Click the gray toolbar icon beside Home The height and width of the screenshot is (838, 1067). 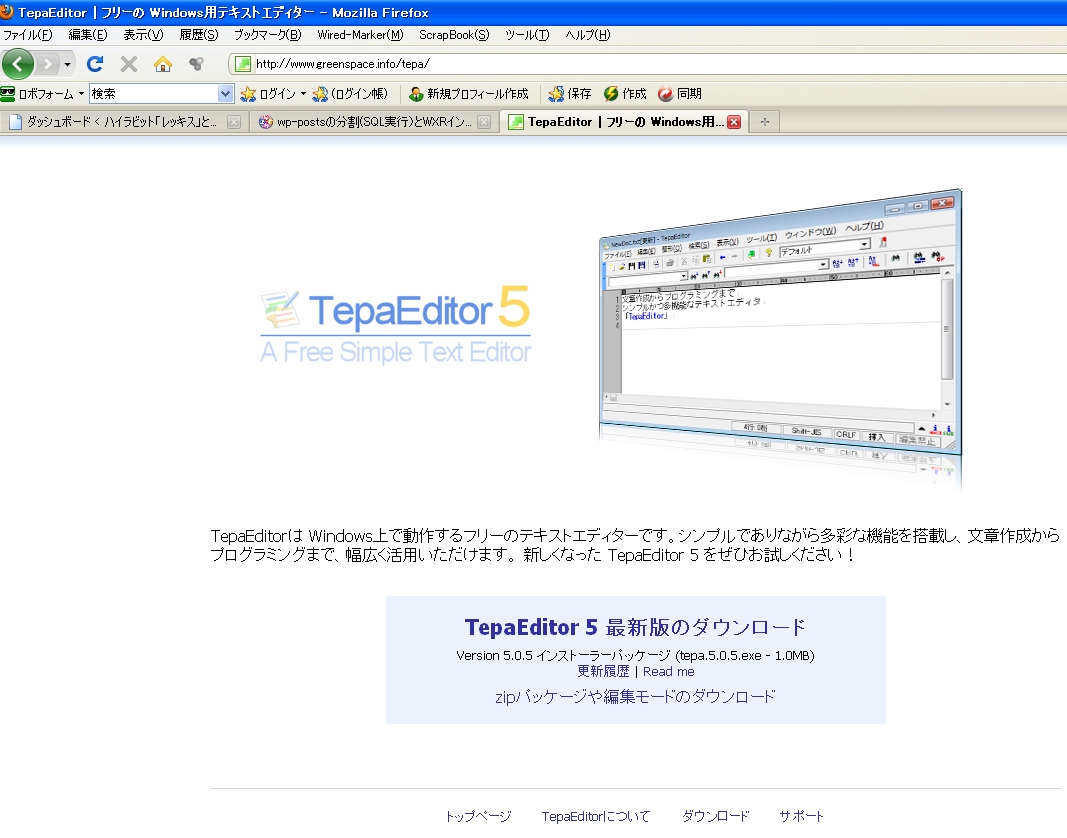[197, 64]
